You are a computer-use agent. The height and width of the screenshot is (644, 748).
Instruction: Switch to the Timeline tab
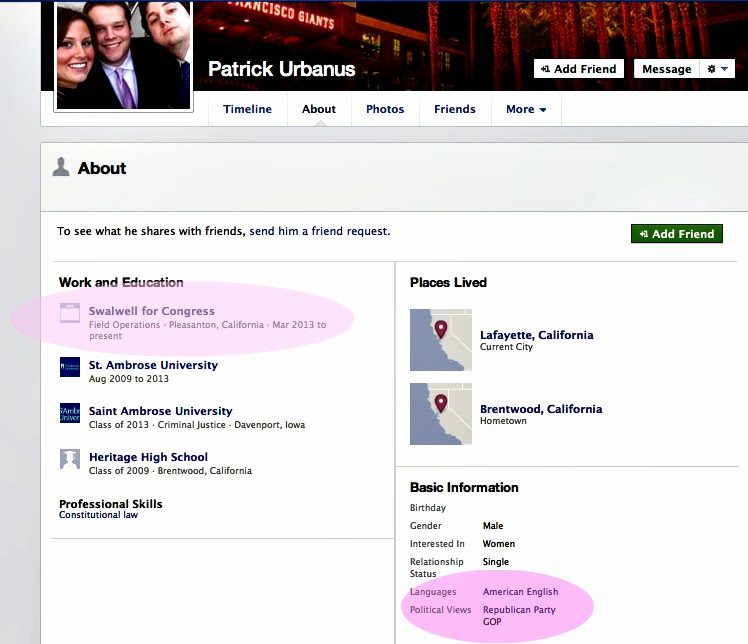pos(247,110)
